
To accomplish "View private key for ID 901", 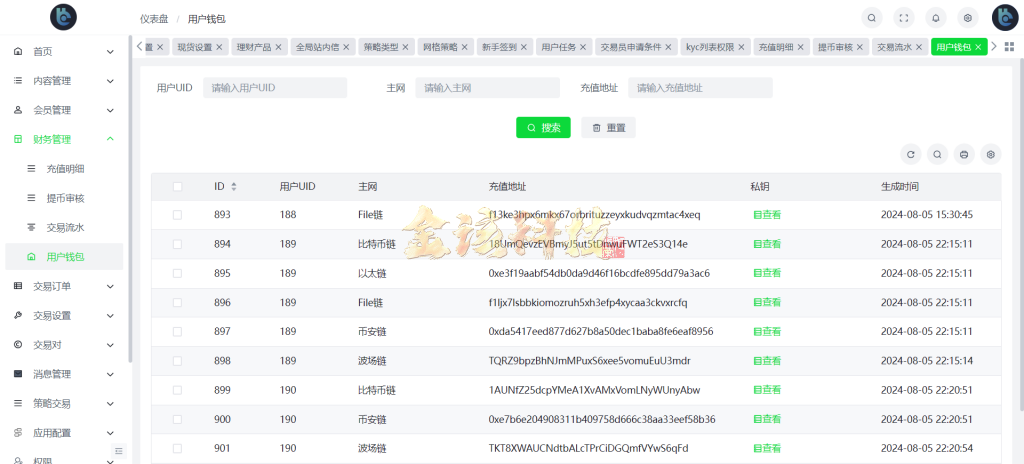I will click(x=767, y=448).
